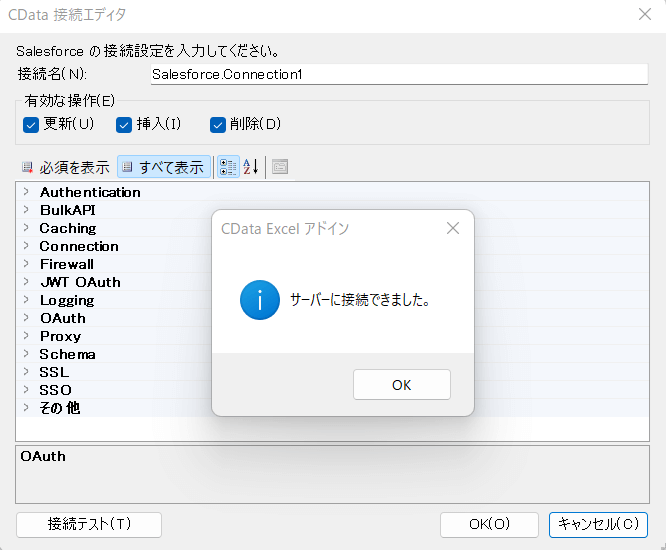Click the 接続テスト(T) button
This screenshot has width=666, height=550.
click(x=89, y=525)
